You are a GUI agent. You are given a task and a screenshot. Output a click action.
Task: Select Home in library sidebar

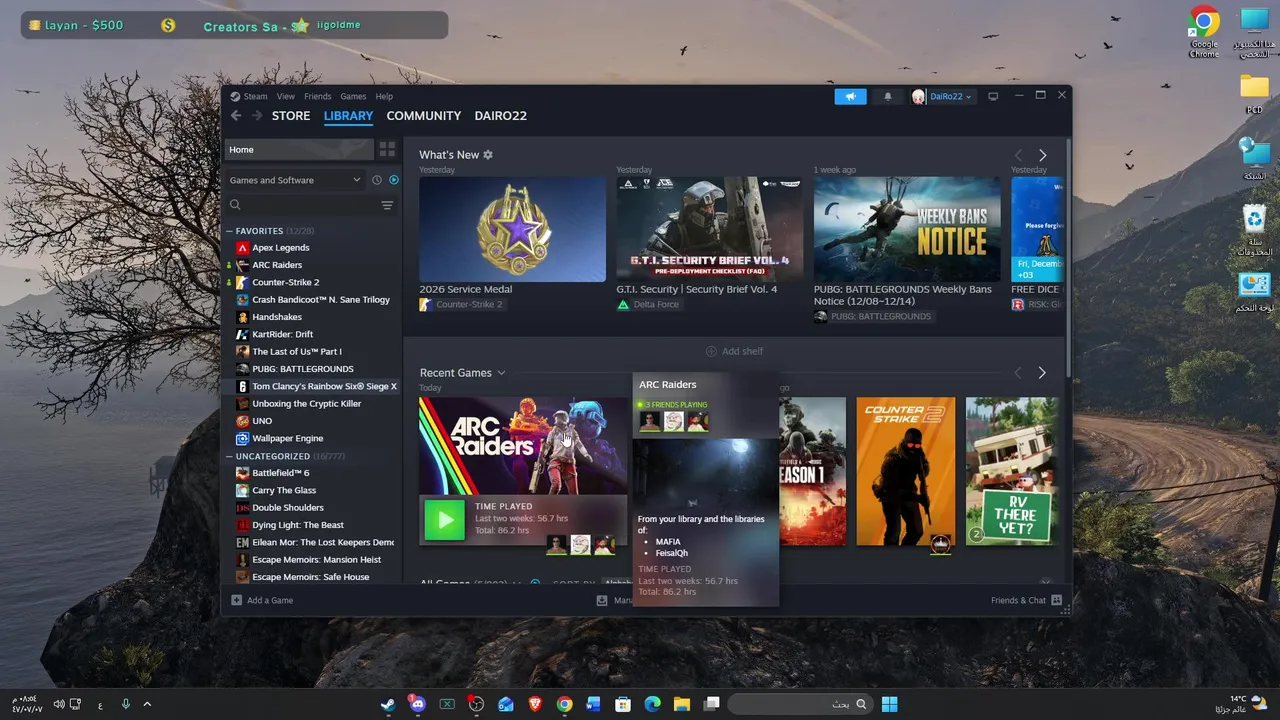pos(298,150)
